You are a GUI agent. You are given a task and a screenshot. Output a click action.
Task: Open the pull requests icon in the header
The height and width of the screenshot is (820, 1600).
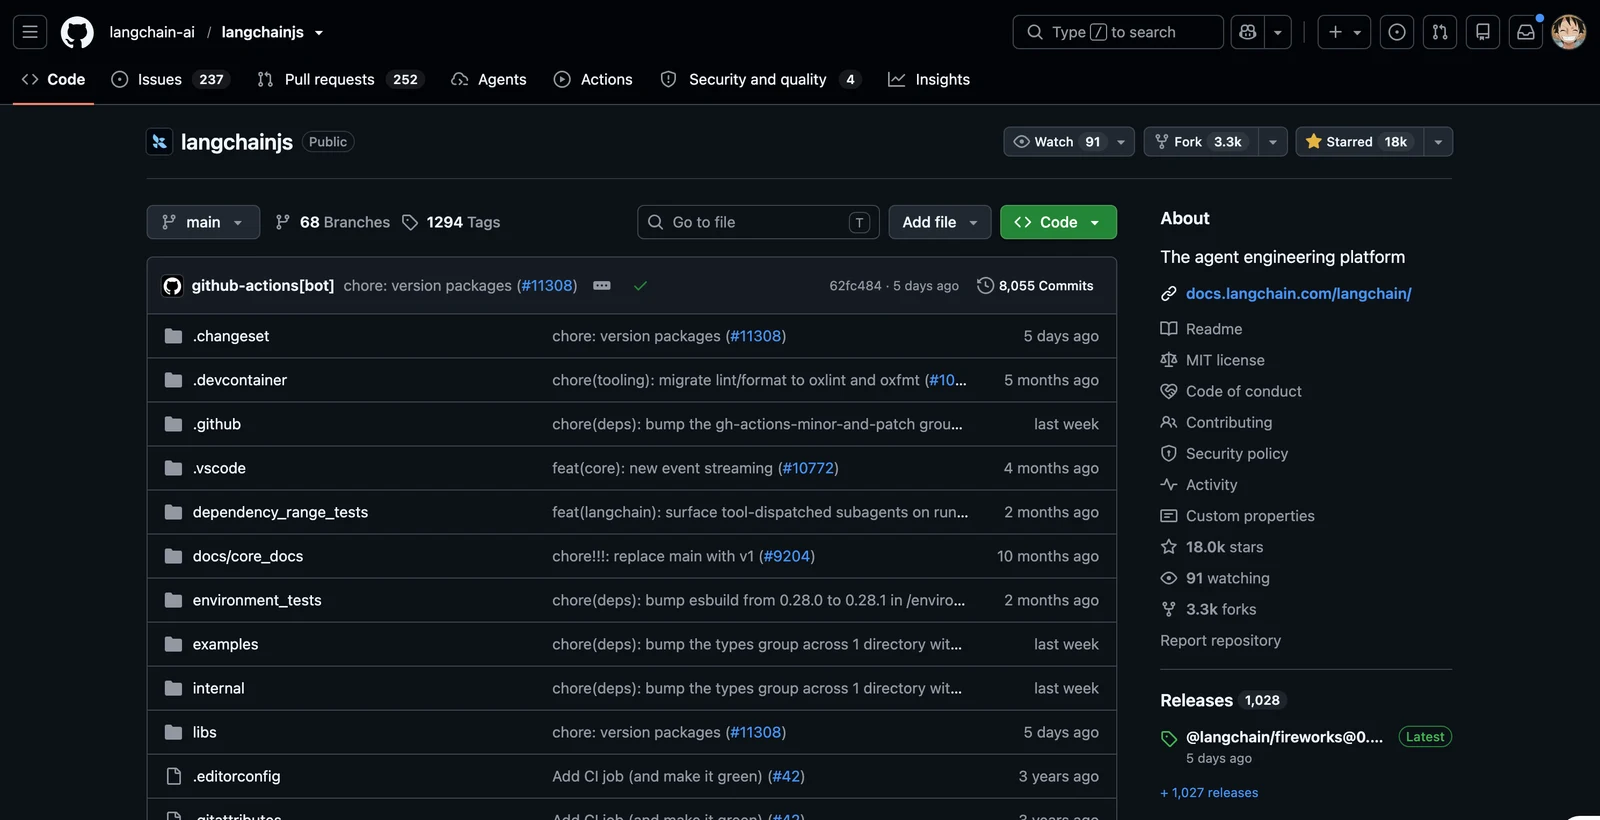click(1440, 32)
